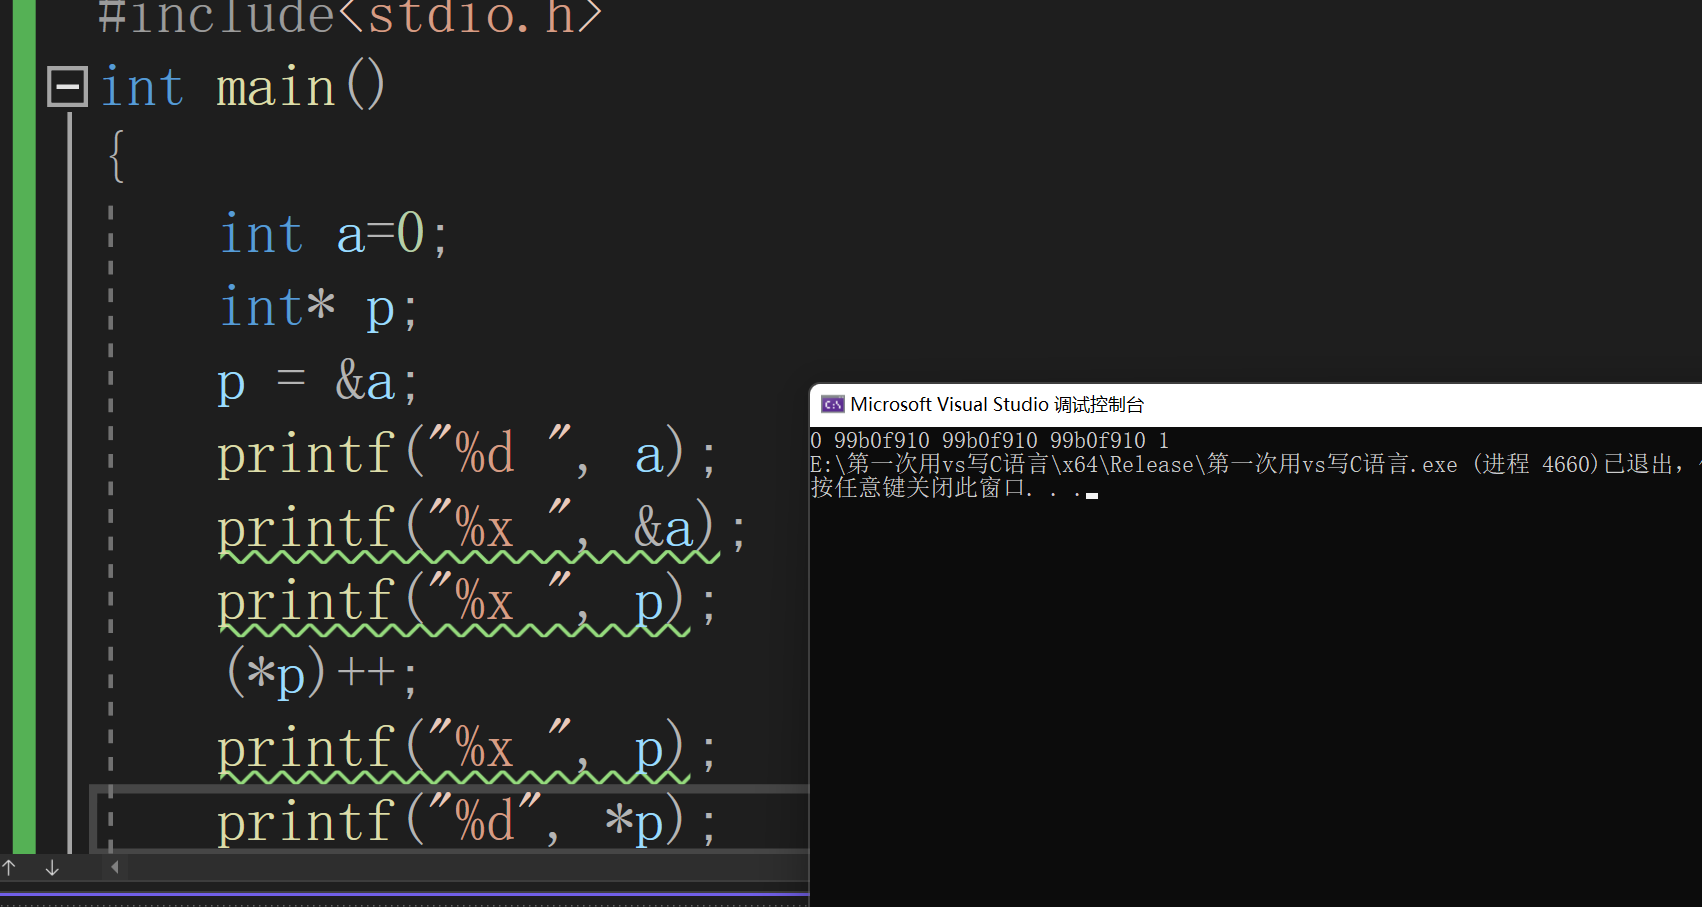1702x907 pixels.
Task: Click the #include<stdio.h> line
Action: (350, 17)
